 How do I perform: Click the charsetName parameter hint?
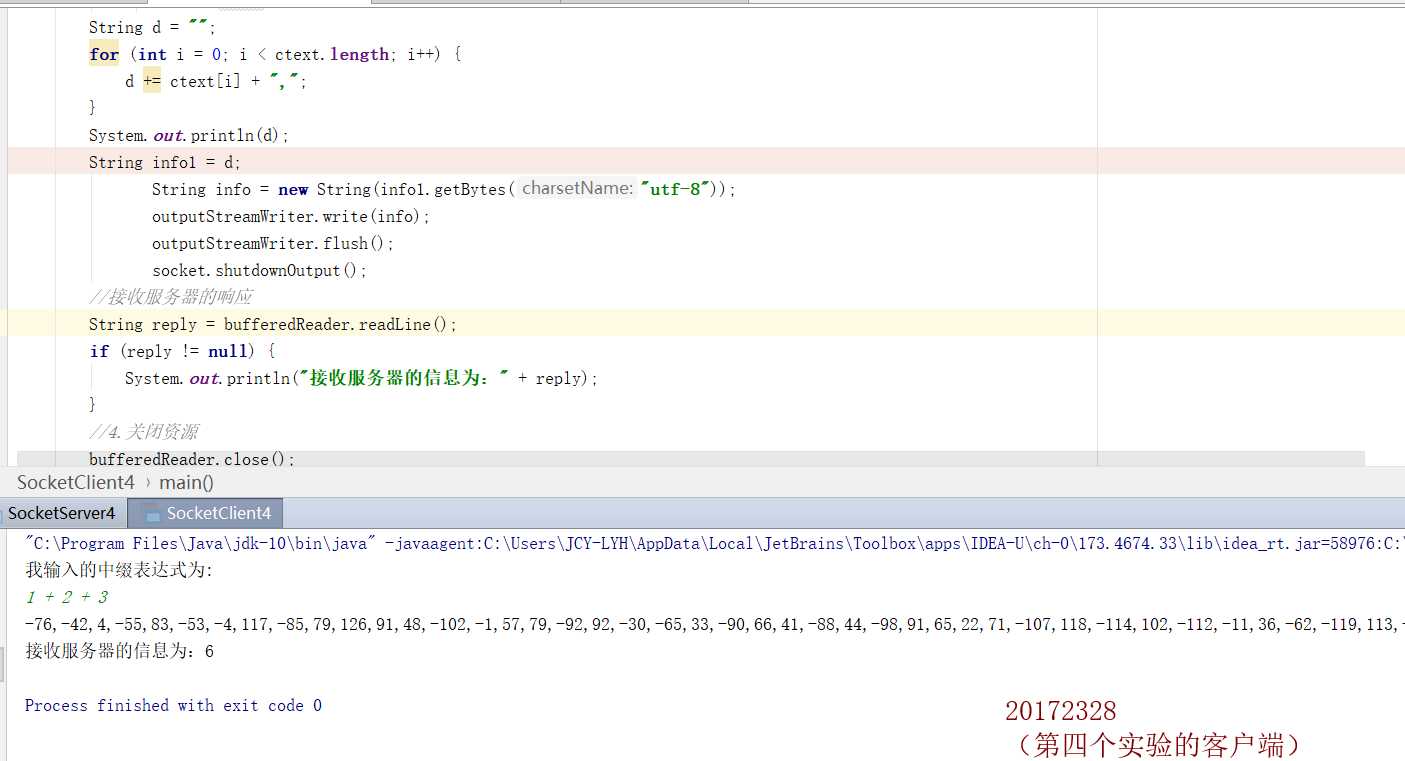(577, 188)
